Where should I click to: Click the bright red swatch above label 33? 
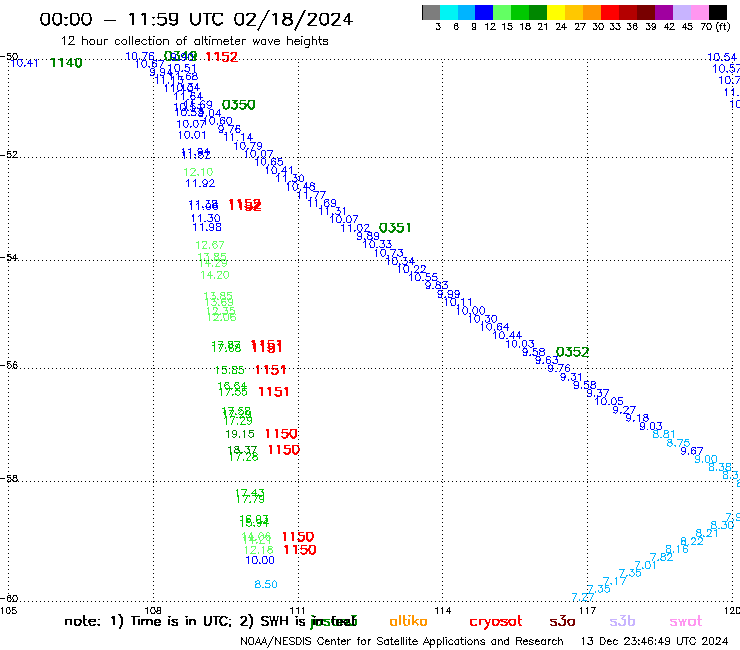[610, 12]
